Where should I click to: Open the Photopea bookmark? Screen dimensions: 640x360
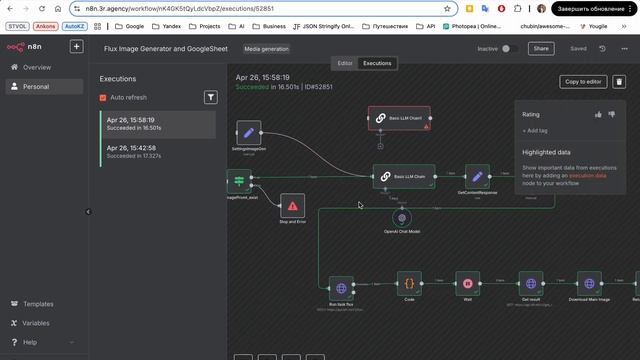pos(472,26)
